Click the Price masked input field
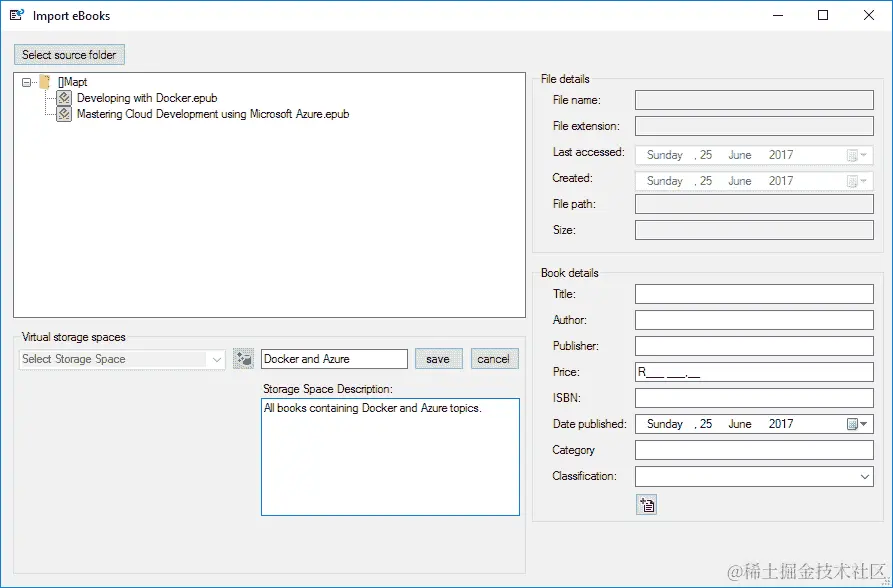Screen dimensions: 893x588 pos(754,372)
